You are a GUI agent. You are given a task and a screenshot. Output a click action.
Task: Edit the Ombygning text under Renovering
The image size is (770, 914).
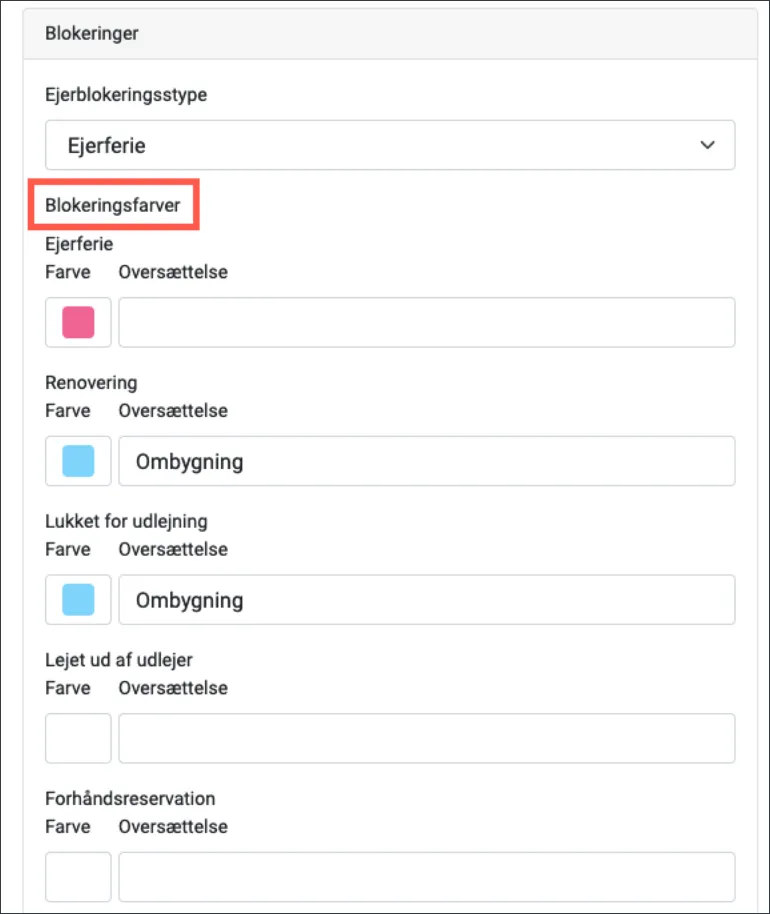coord(426,461)
